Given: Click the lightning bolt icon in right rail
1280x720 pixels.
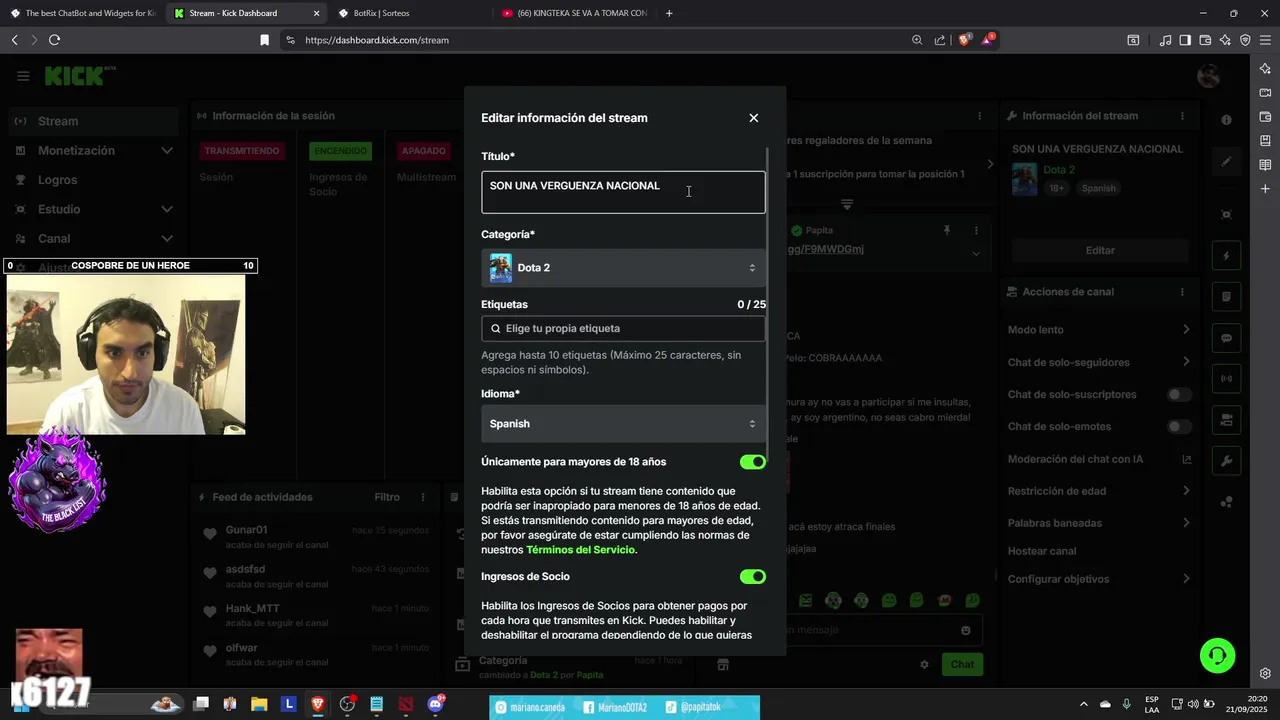Looking at the screenshot, I should [1227, 256].
